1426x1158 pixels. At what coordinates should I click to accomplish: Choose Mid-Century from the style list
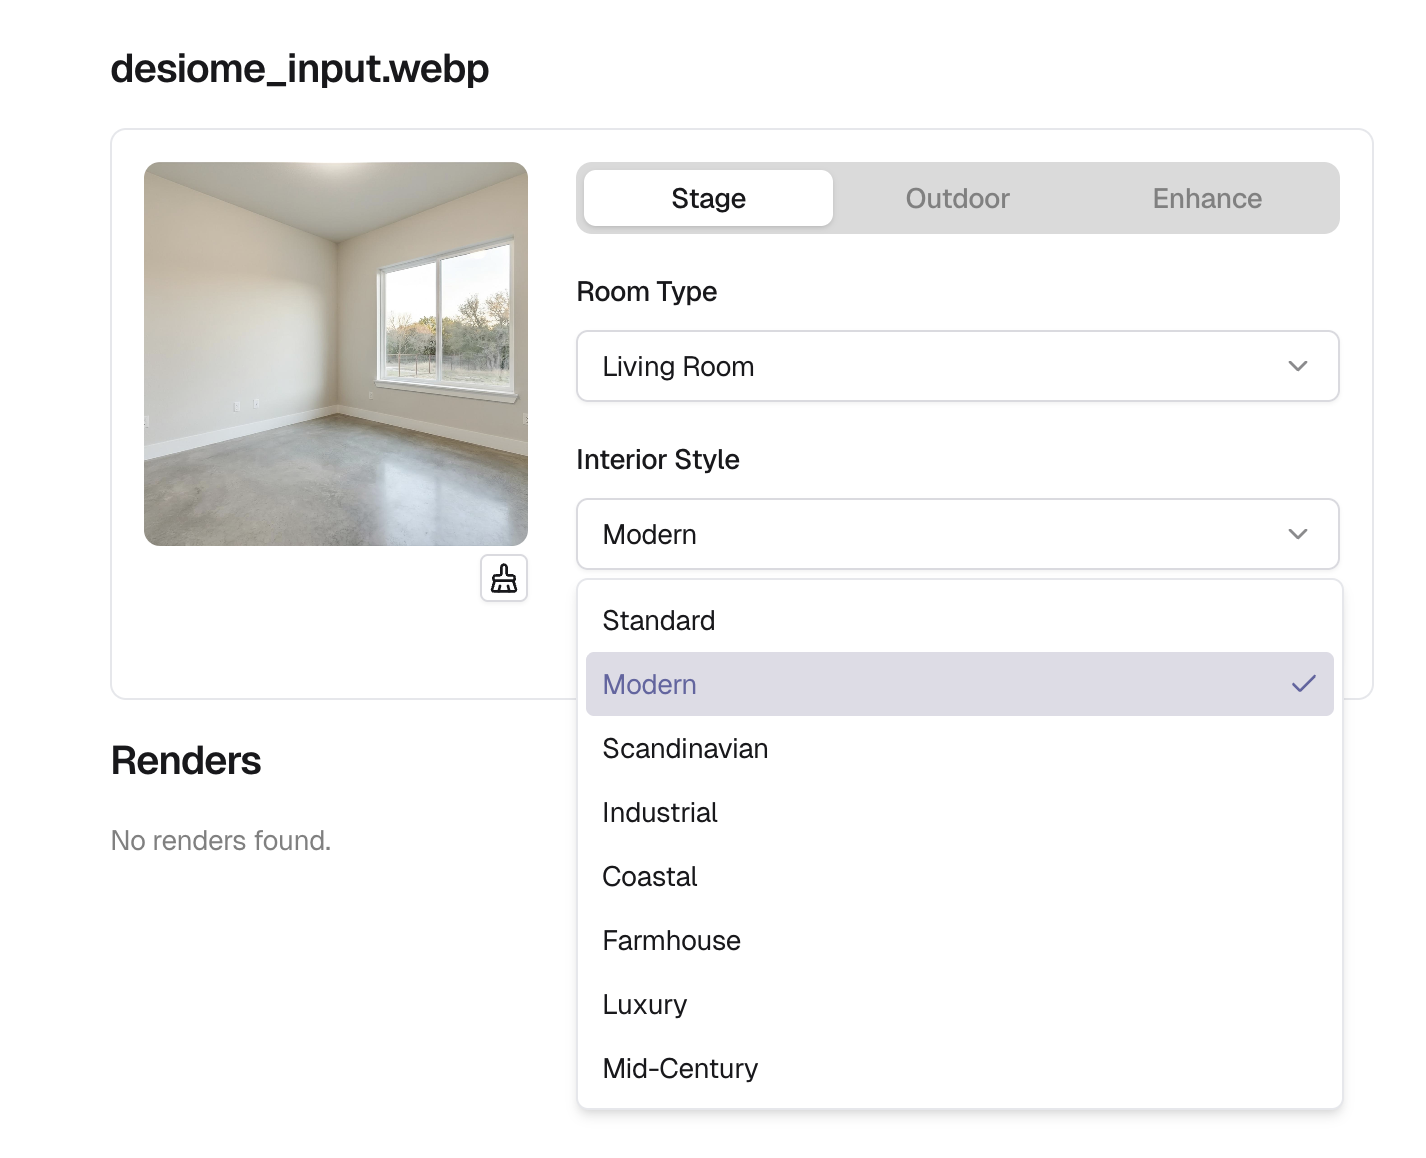pos(680,1068)
